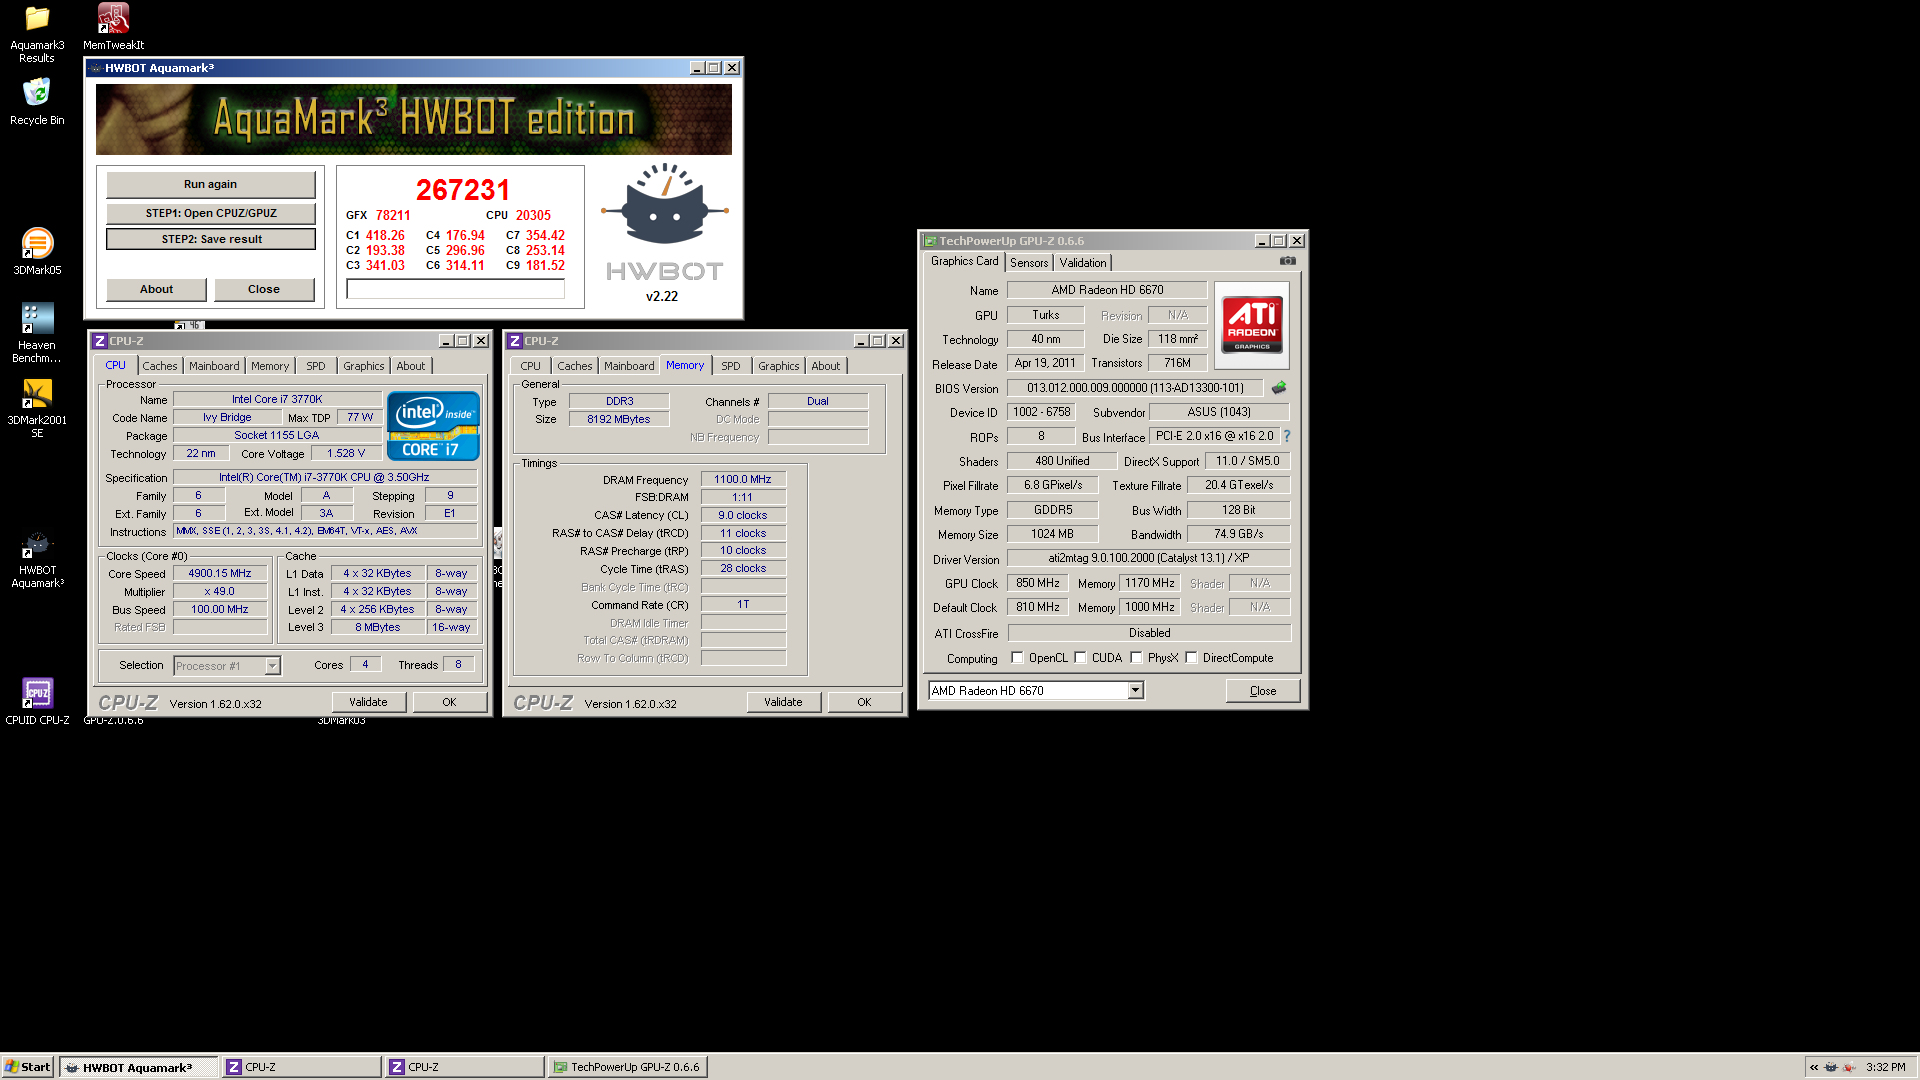Open the 3DMark2001 SE desktop shortcut

[x=37, y=408]
